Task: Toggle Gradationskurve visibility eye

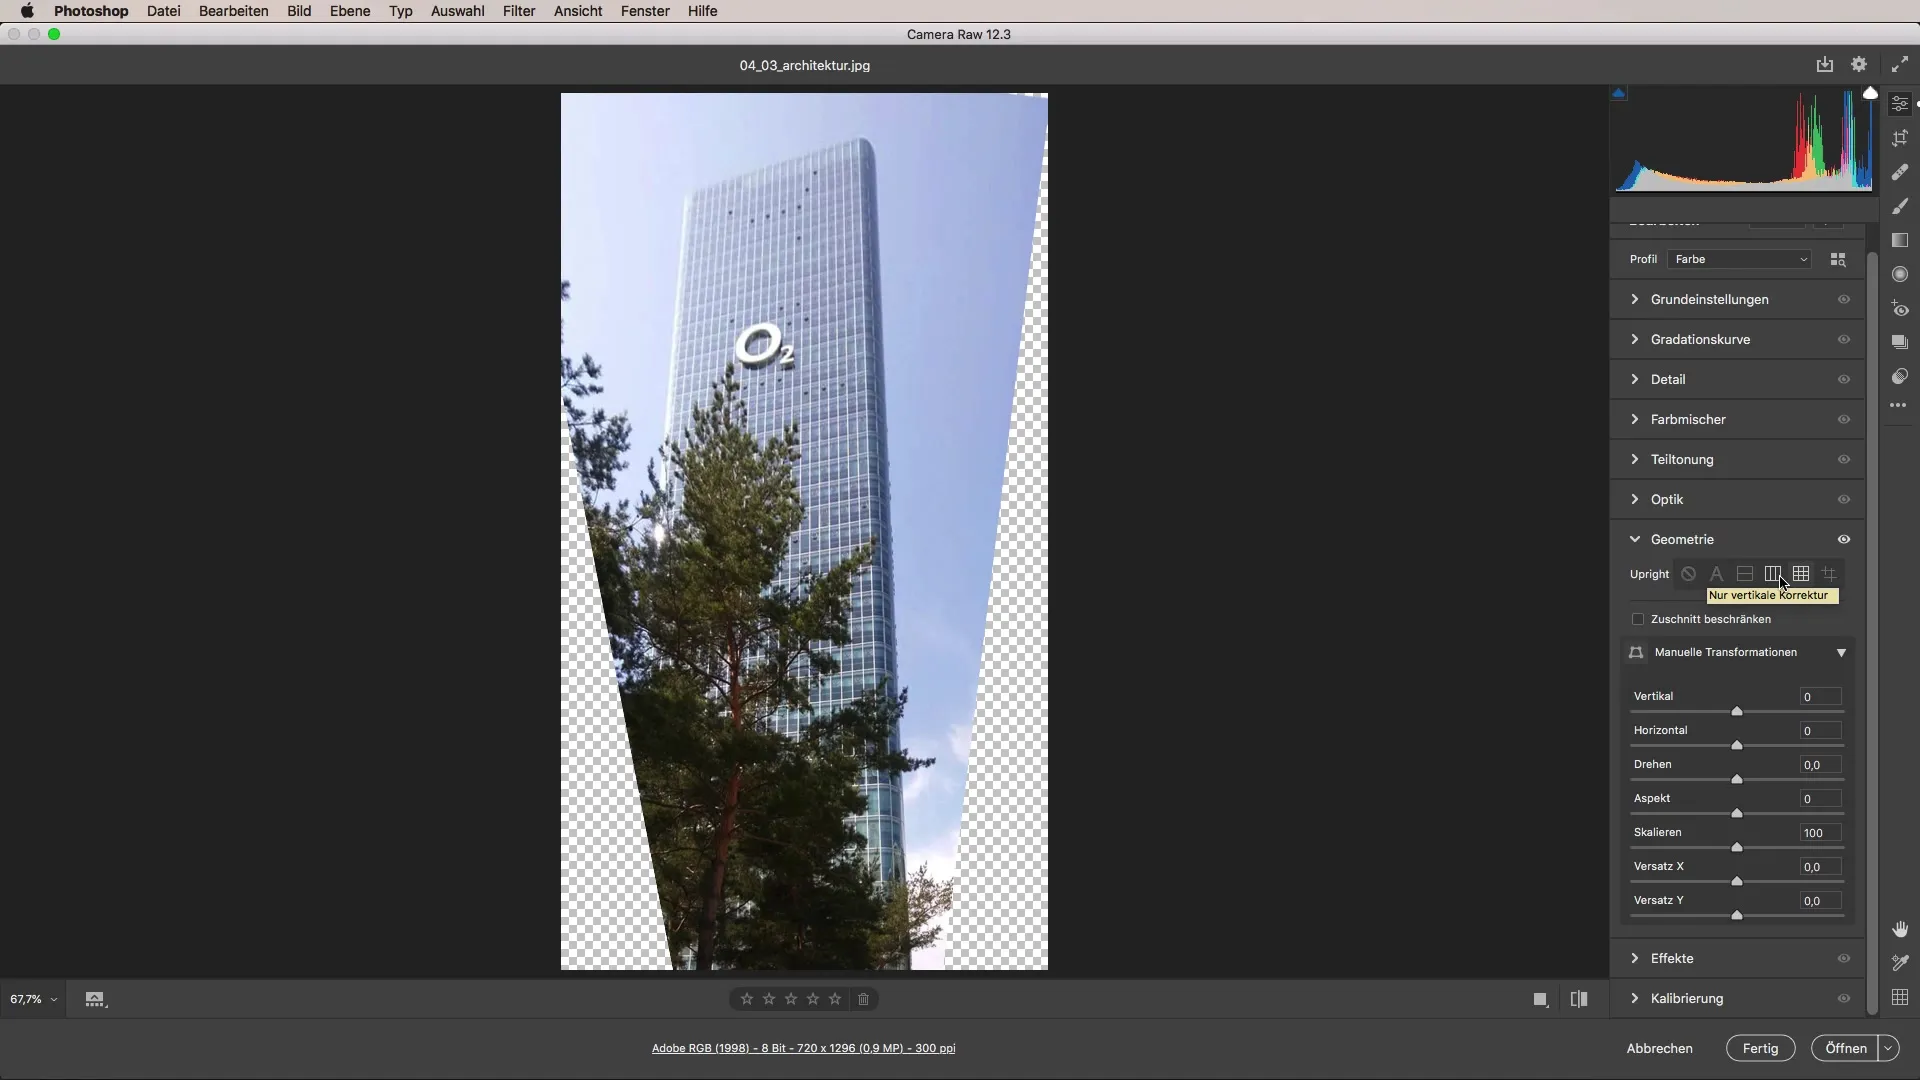Action: coord(1844,339)
